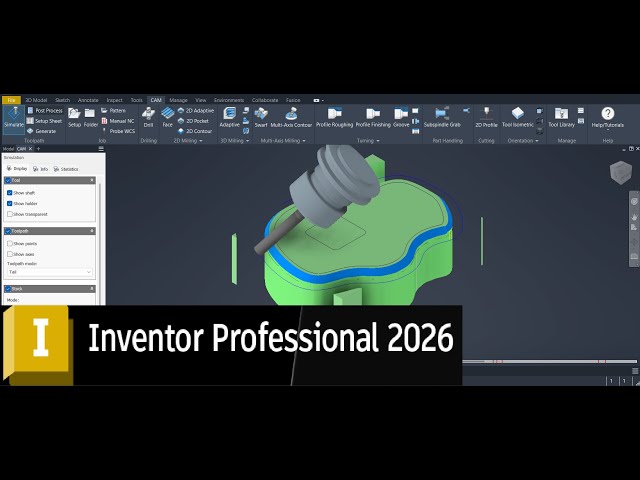Open the Setup Sheet command
640x480 pixels.
[44, 121]
